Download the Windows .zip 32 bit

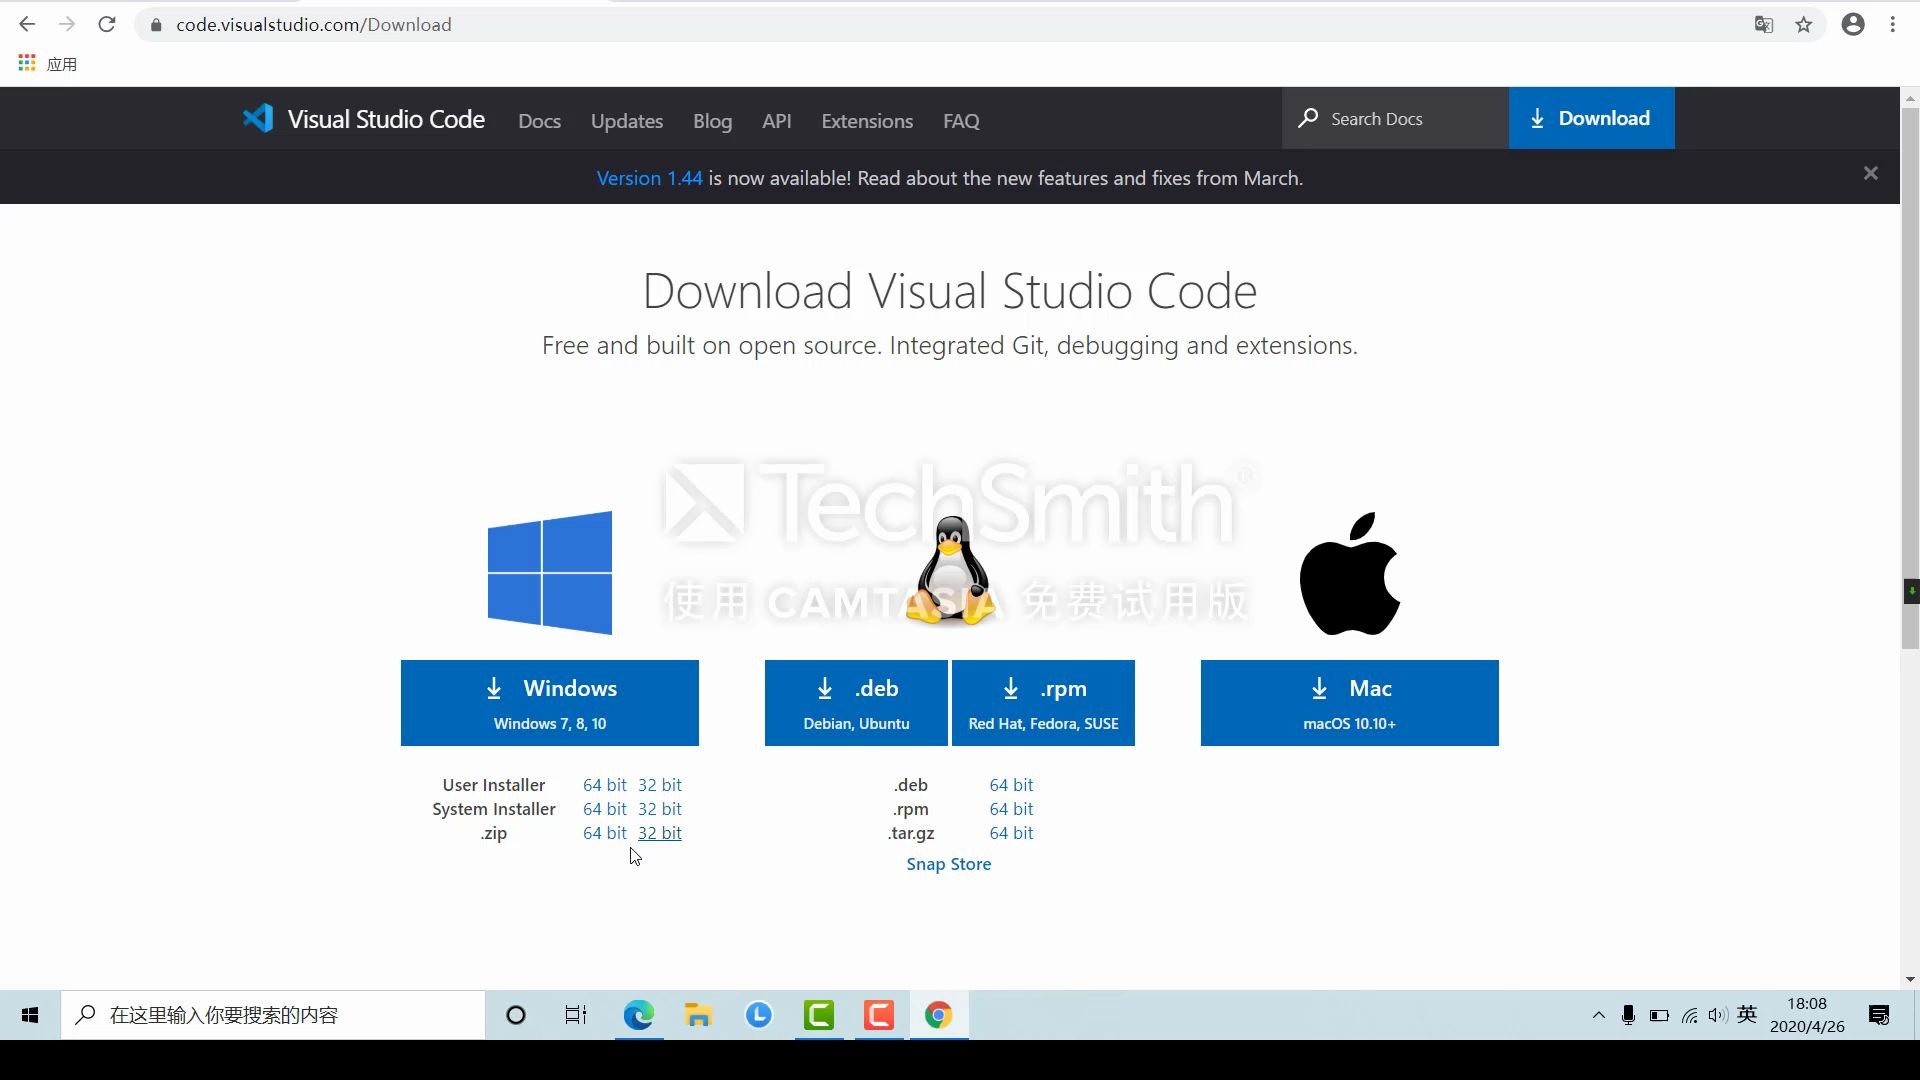(x=660, y=833)
